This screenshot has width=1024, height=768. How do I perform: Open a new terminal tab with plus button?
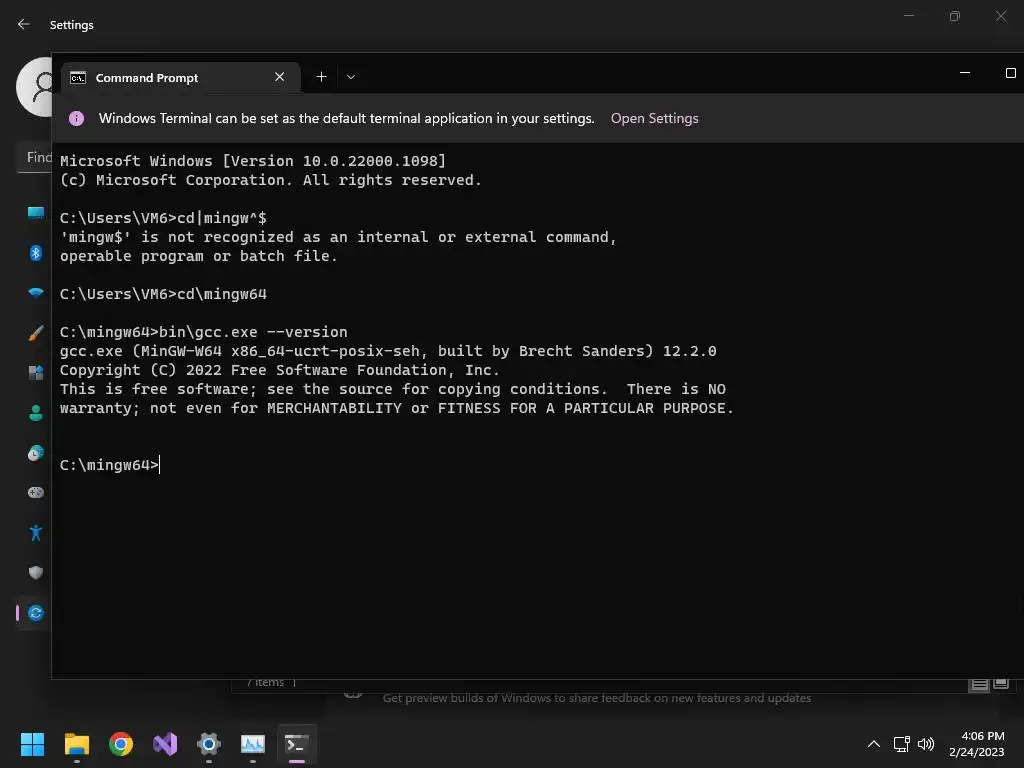(x=321, y=77)
